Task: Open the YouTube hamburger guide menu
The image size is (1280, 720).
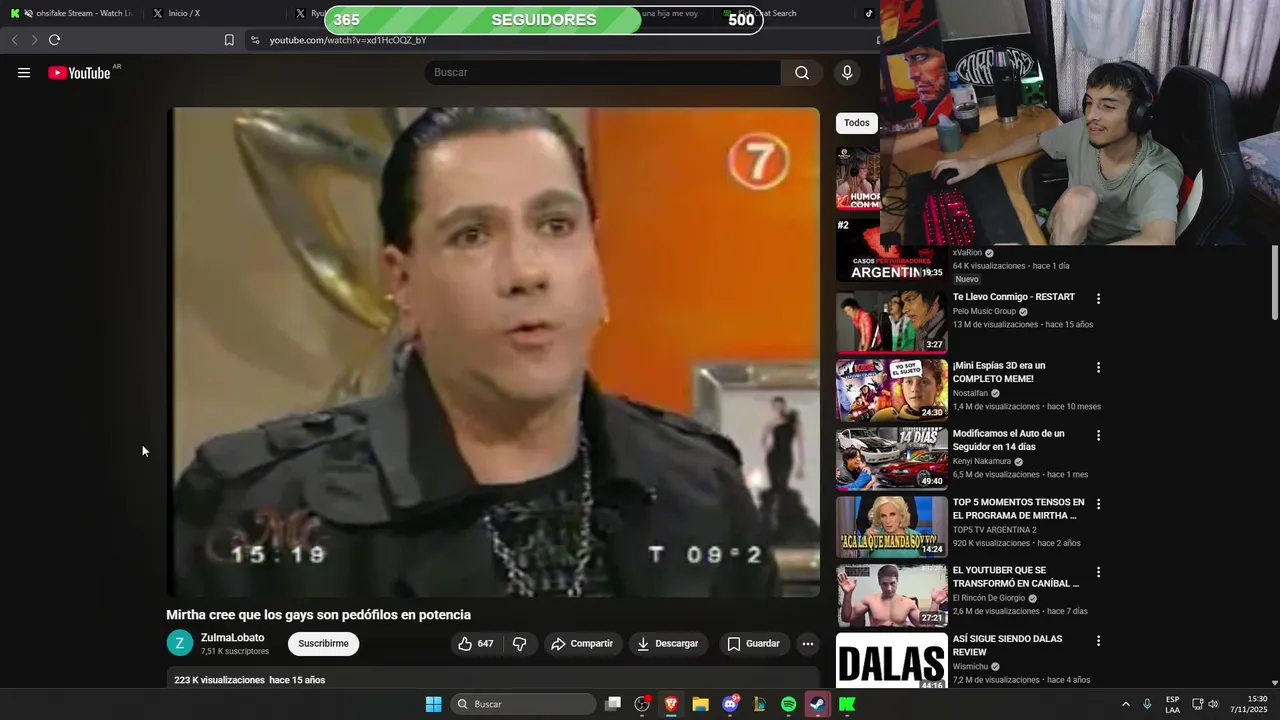Action: click(x=24, y=73)
